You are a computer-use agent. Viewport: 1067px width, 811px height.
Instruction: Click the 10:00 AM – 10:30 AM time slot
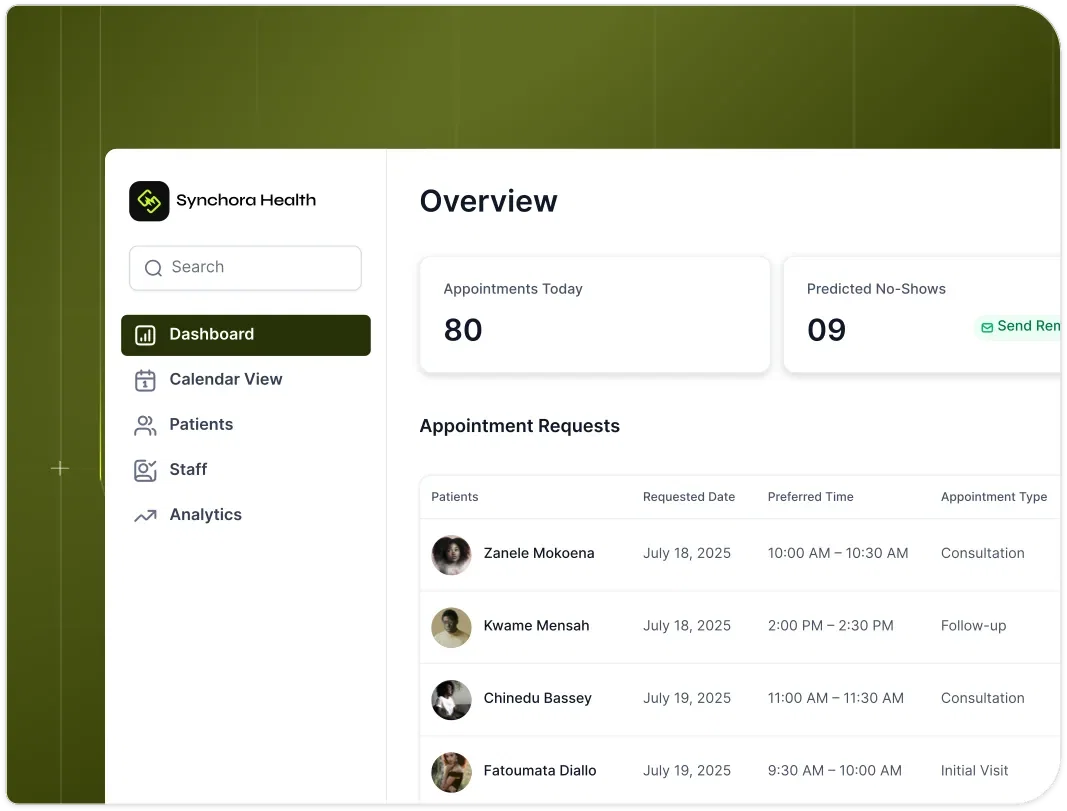pyautogui.click(x=838, y=553)
